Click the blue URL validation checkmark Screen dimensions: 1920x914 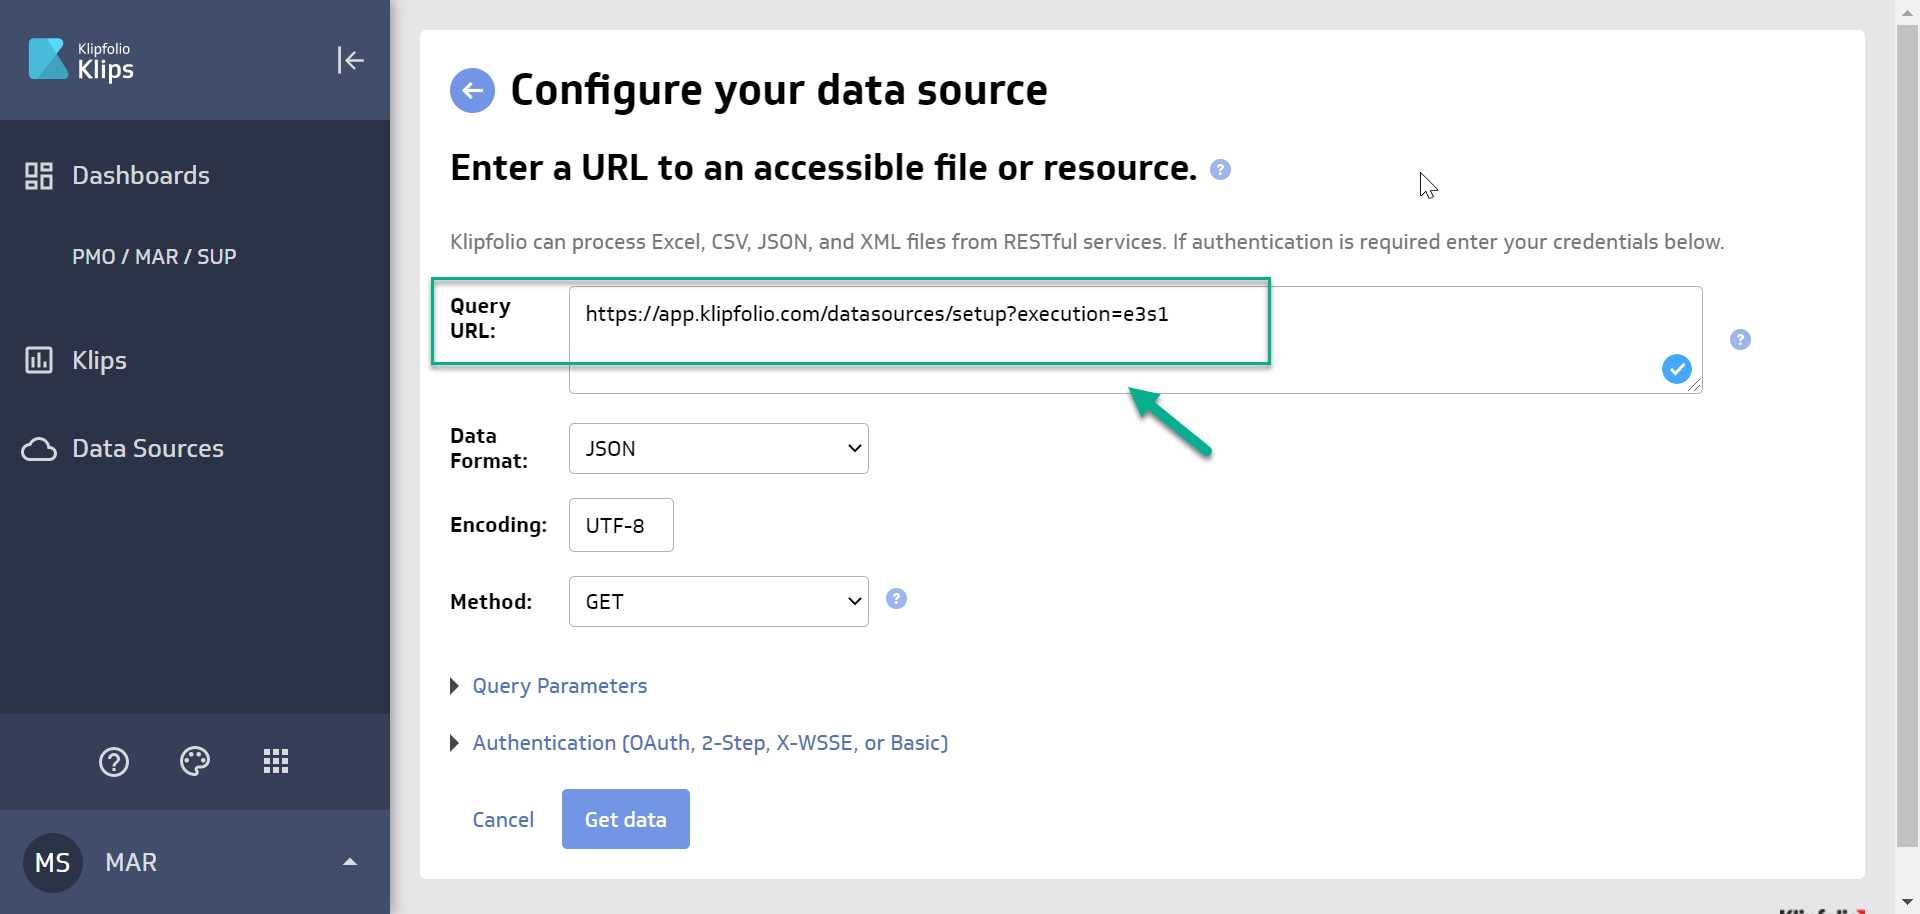click(1676, 369)
